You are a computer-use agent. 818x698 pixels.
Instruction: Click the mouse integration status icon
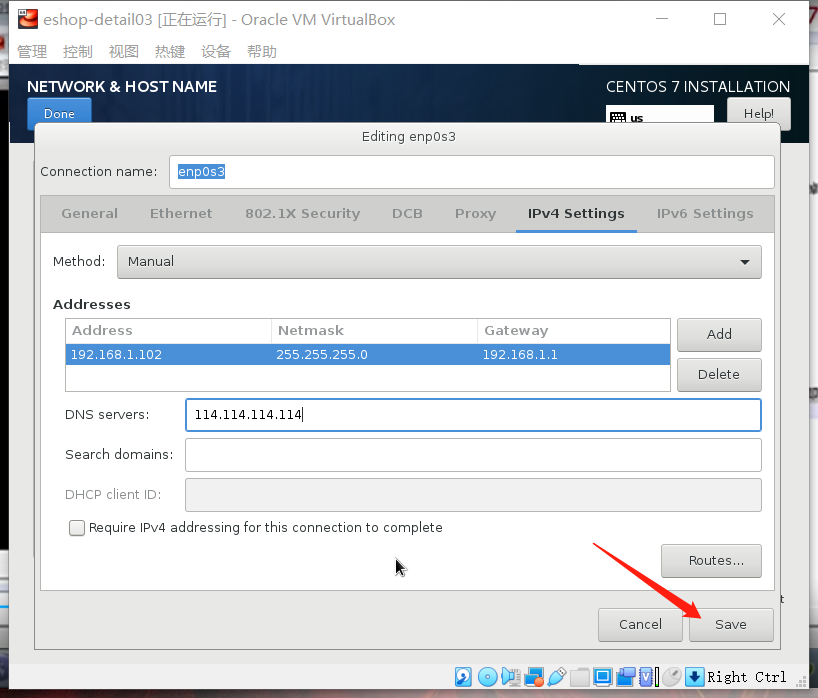click(x=672, y=677)
